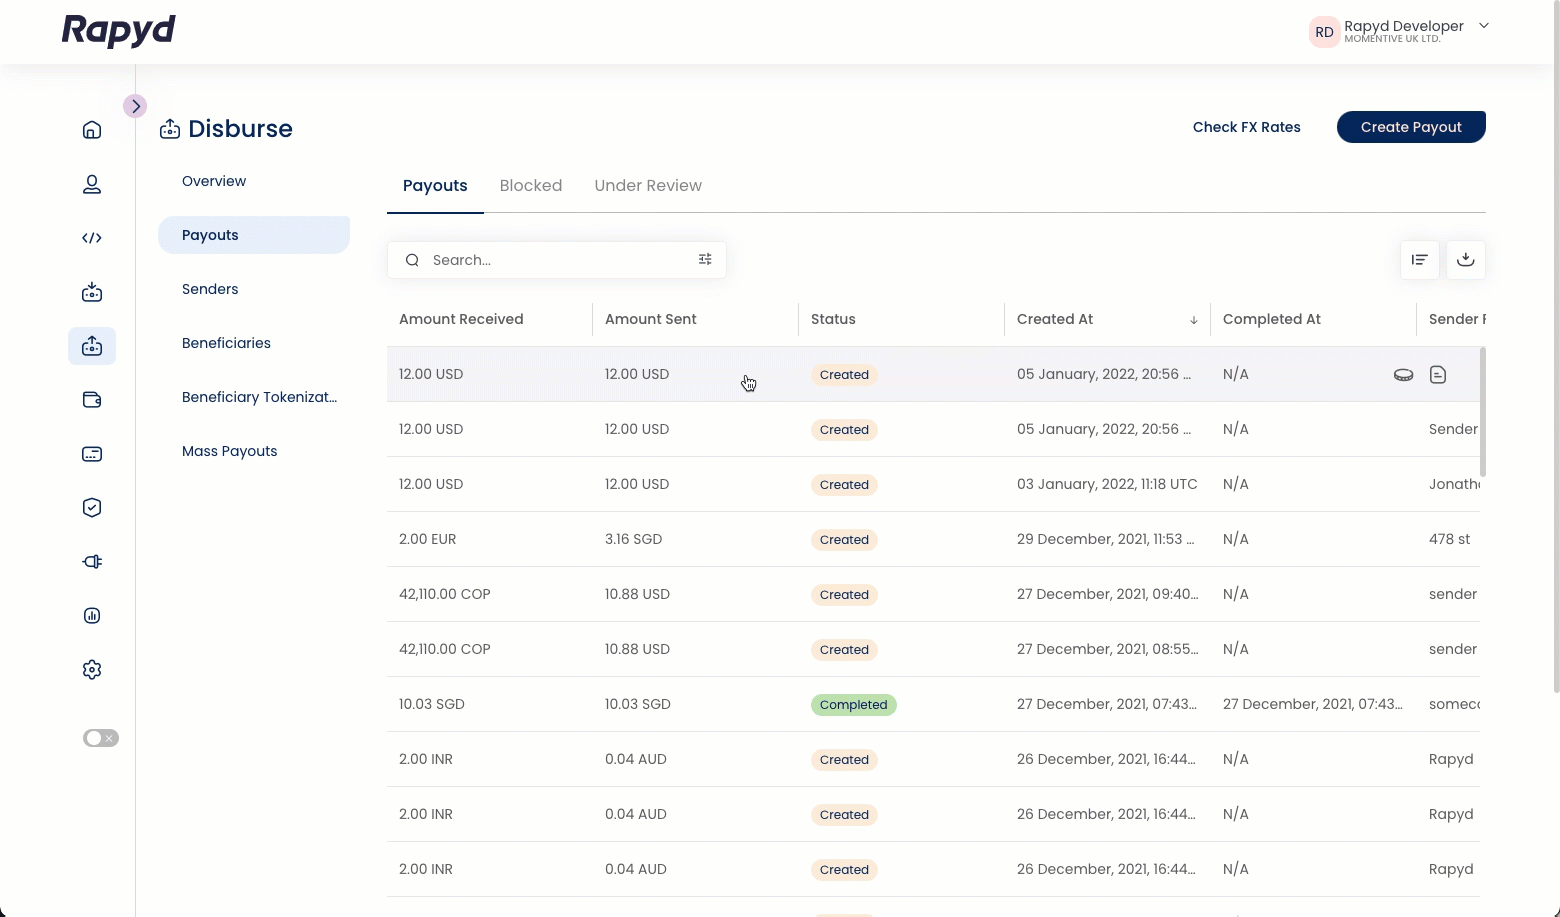Click the Sender column header
Screen dimensions: 1560x917
point(1457,319)
